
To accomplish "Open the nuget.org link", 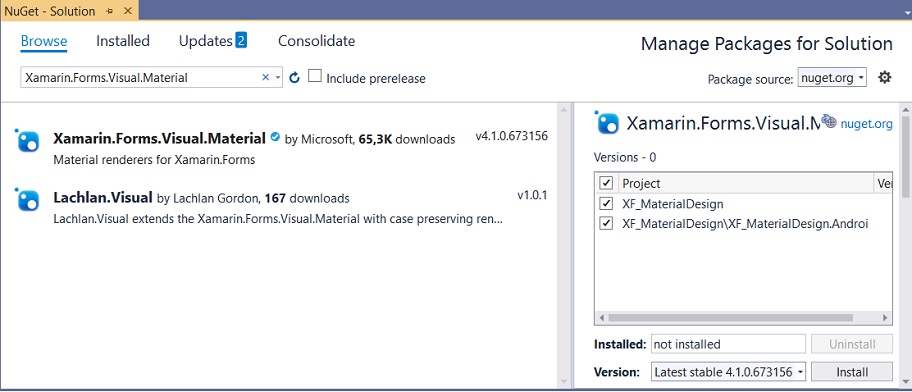I will tap(866, 123).
